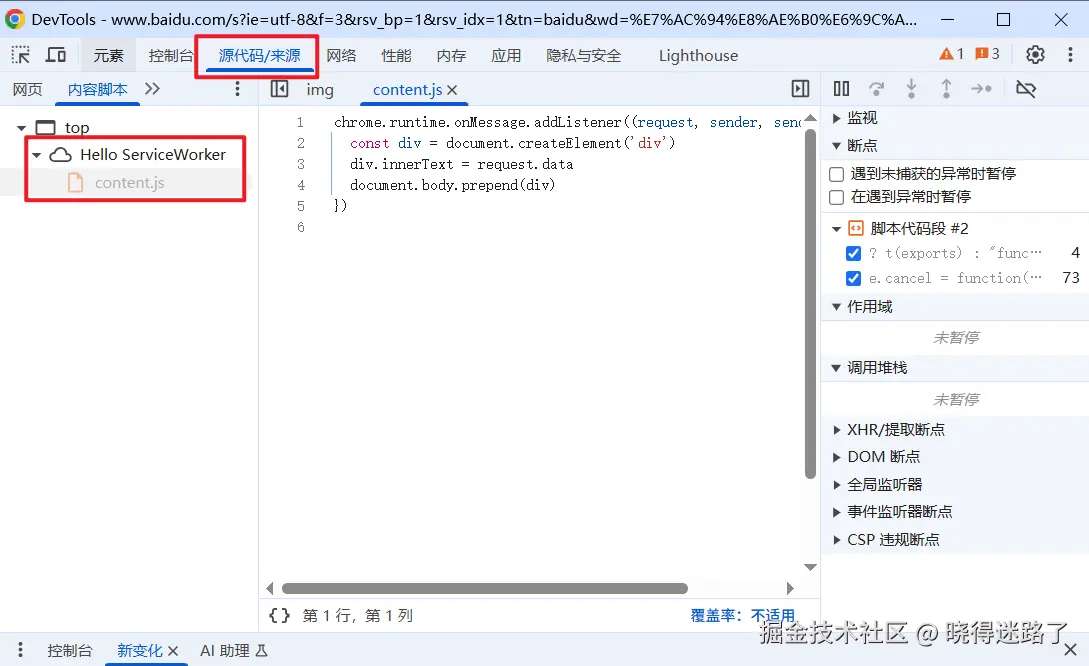Click the editor vertical scrollbar thumb
This screenshot has width=1089, height=666.
(x=810, y=303)
